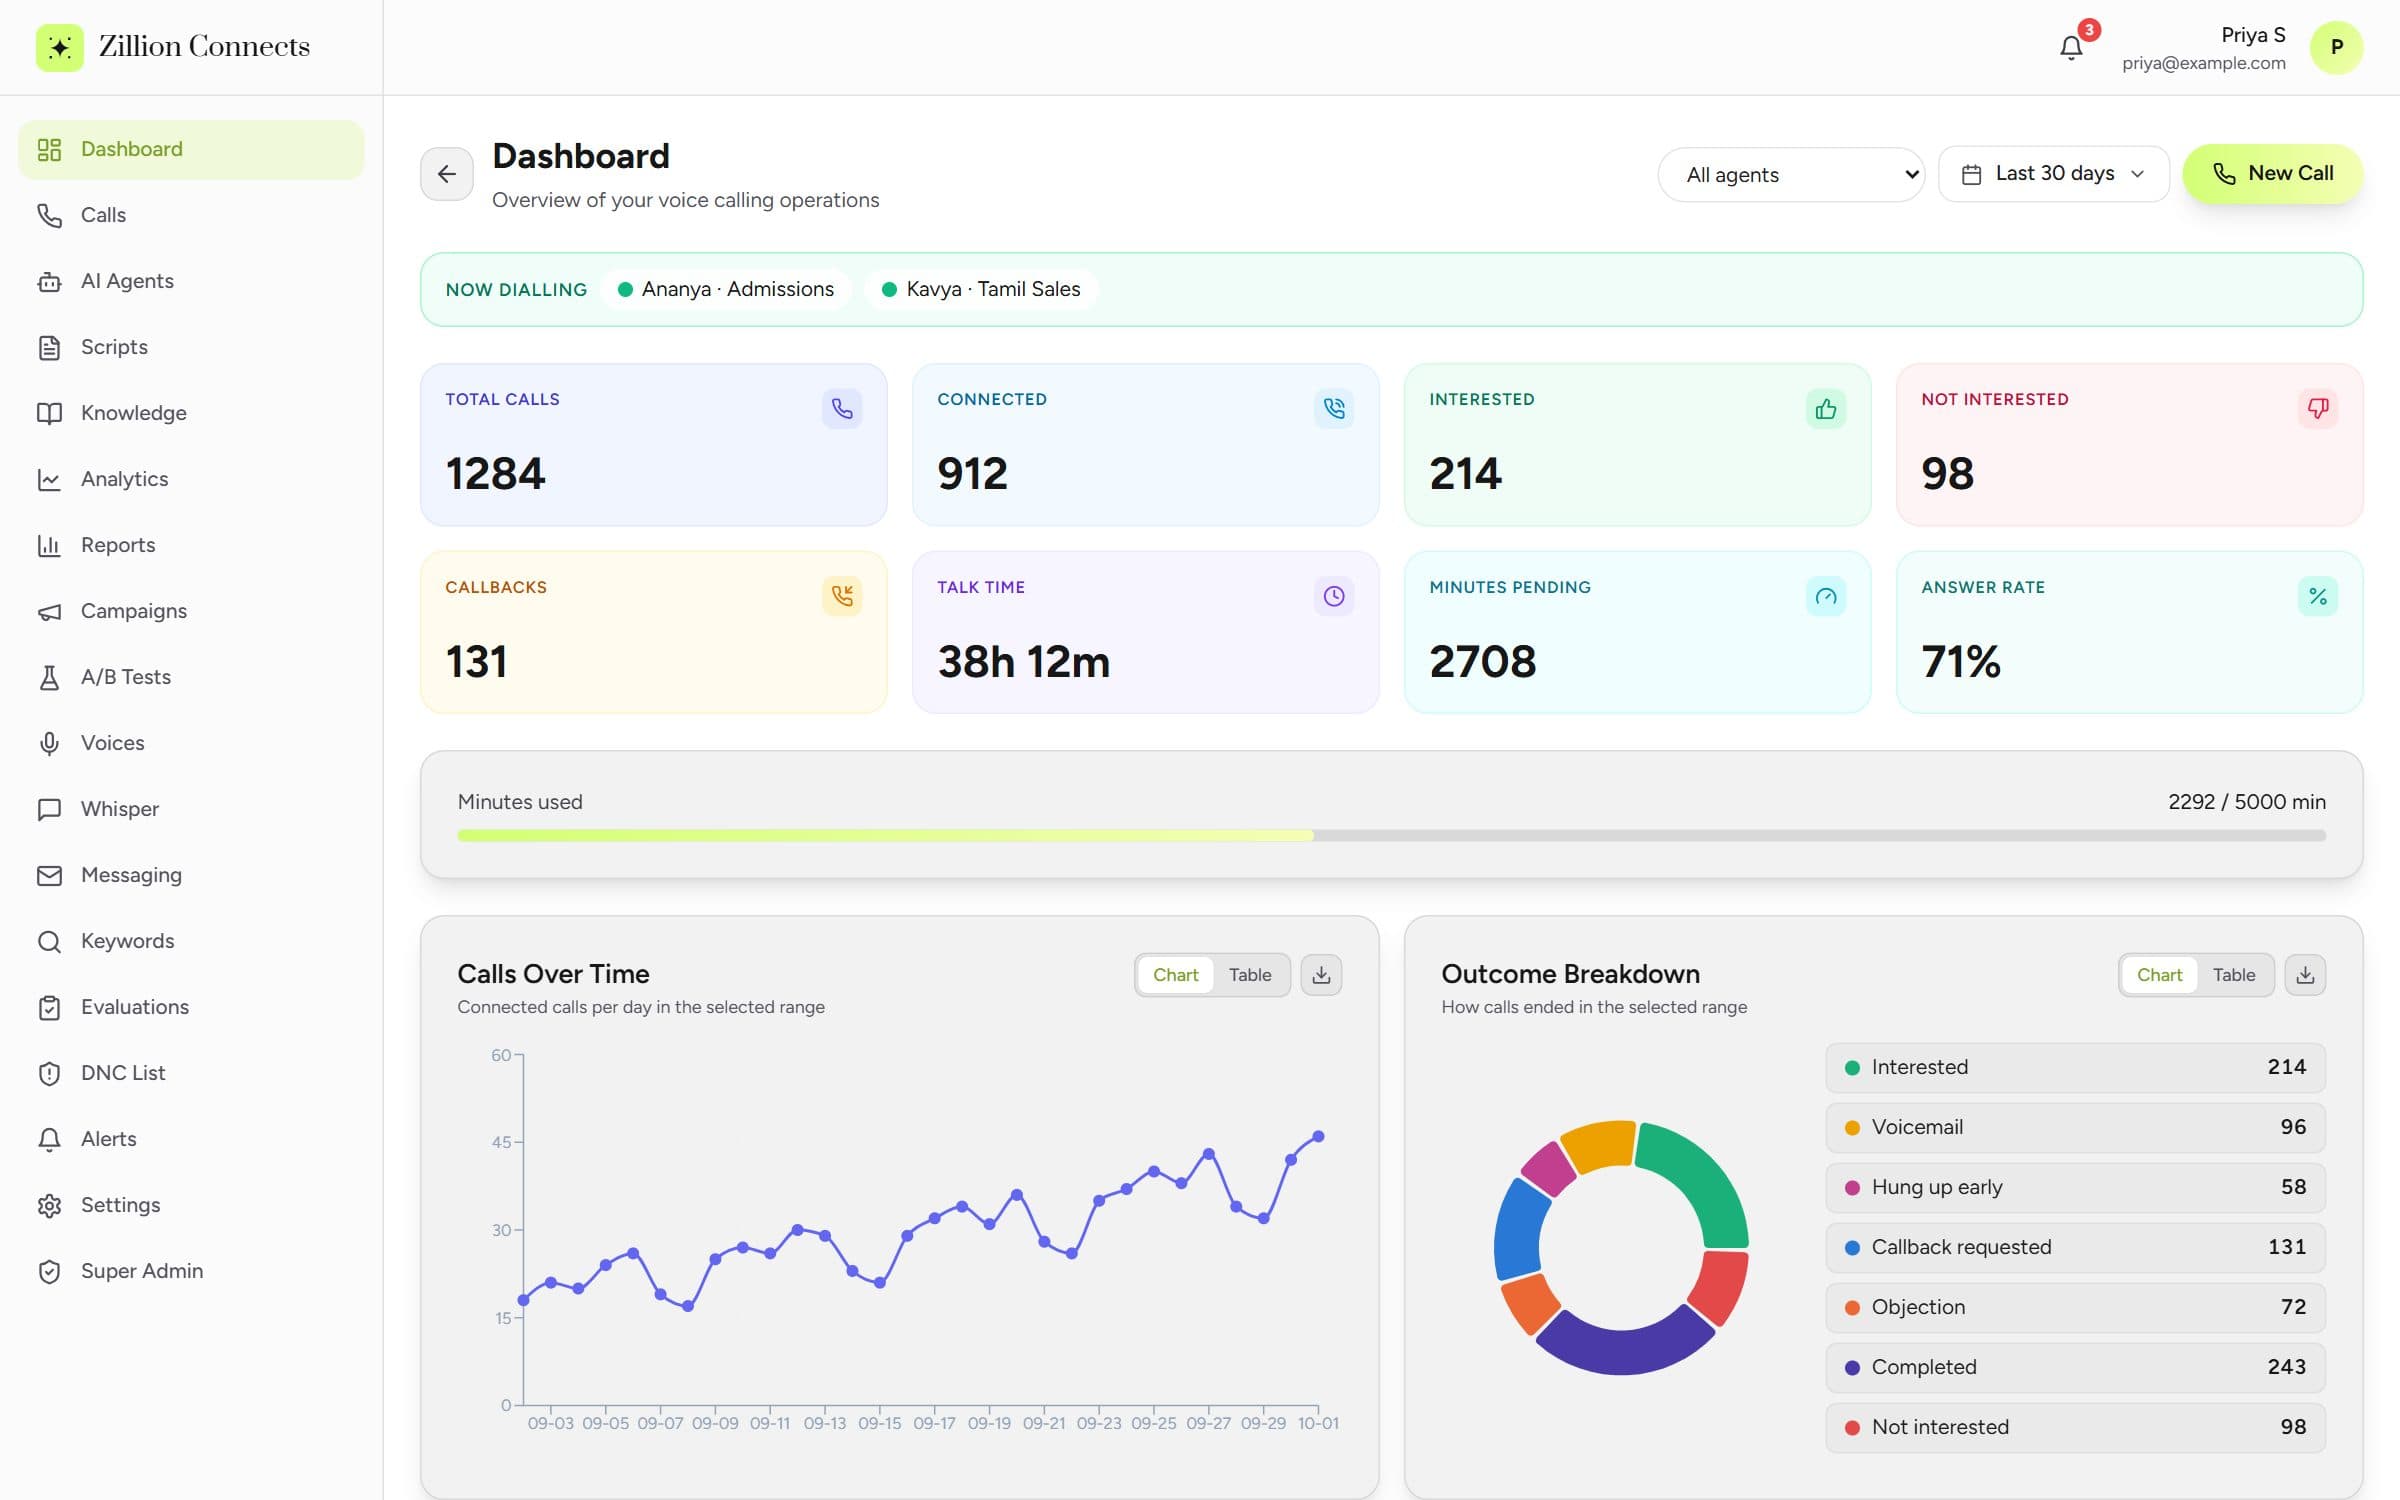This screenshot has height=1500, width=2400.
Task: Click the Ananya · Admissions dialling chip
Action: [726, 289]
